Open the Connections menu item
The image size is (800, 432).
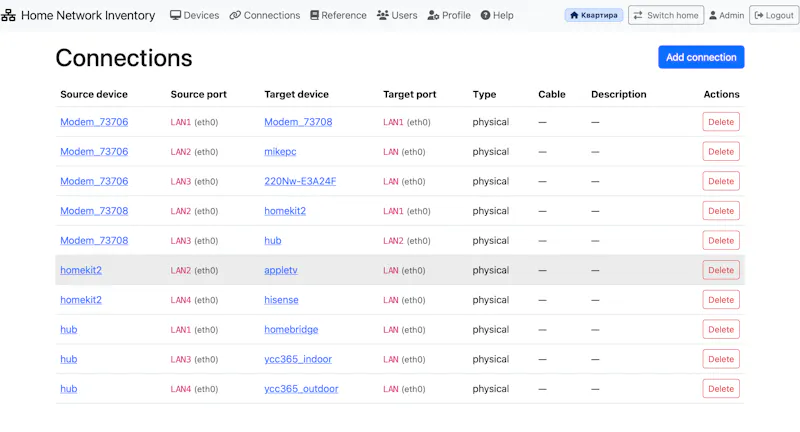pyautogui.click(x=265, y=15)
